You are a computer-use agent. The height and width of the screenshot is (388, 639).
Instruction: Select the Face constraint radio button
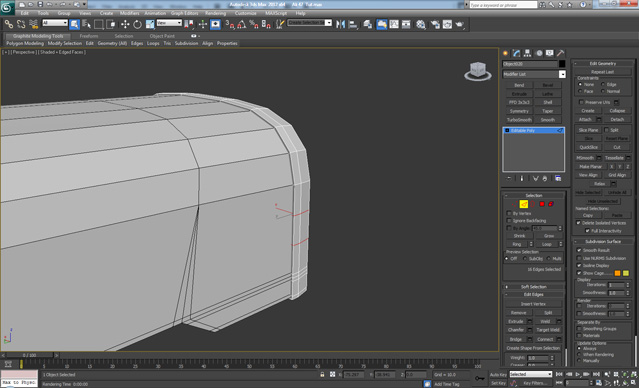[x=580, y=91]
